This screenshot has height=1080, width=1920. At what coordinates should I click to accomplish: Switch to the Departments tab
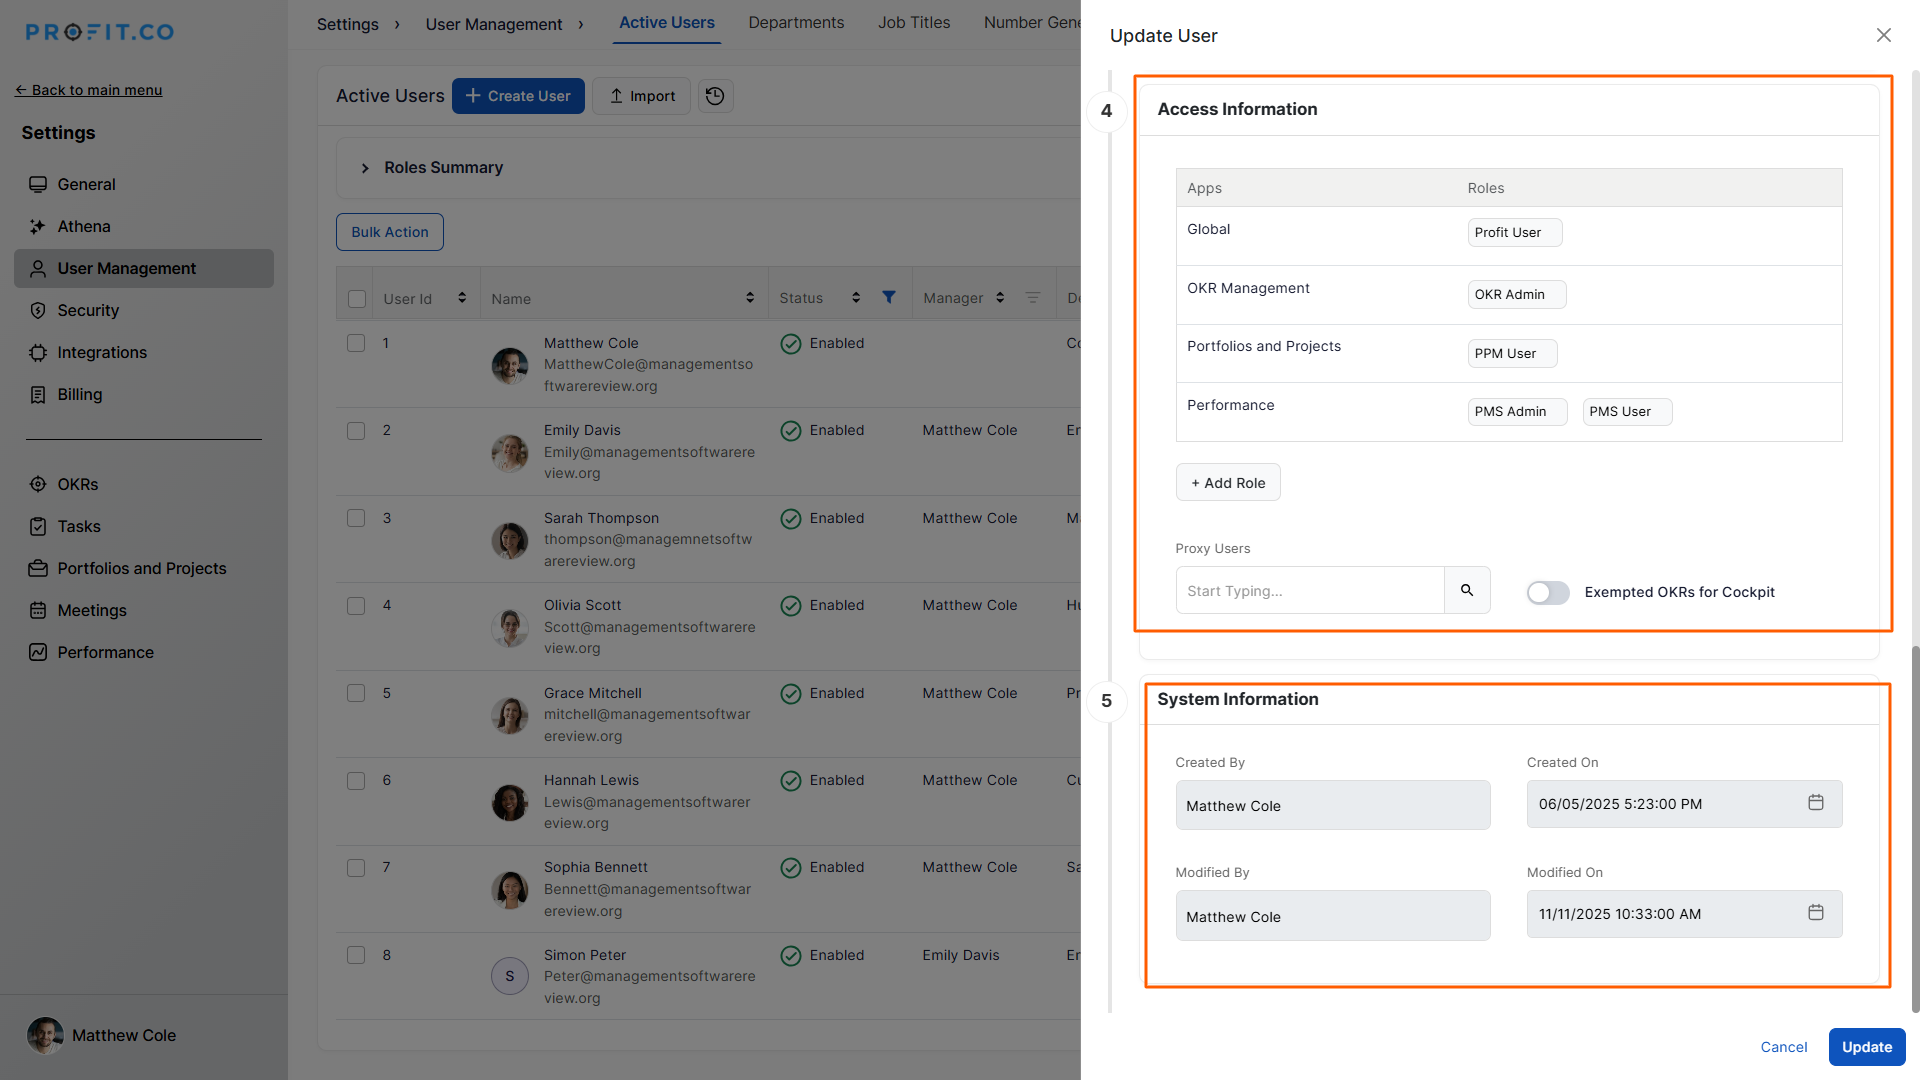796,22
